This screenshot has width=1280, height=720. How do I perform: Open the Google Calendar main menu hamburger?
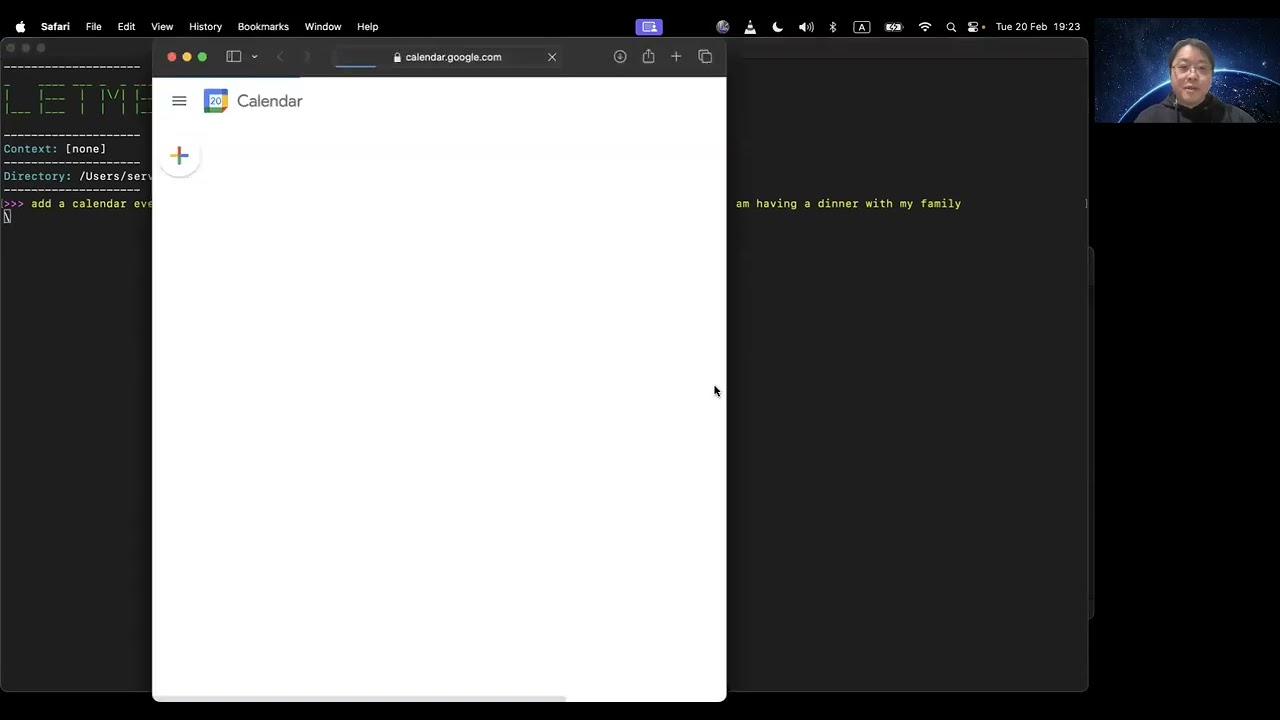pos(179,101)
